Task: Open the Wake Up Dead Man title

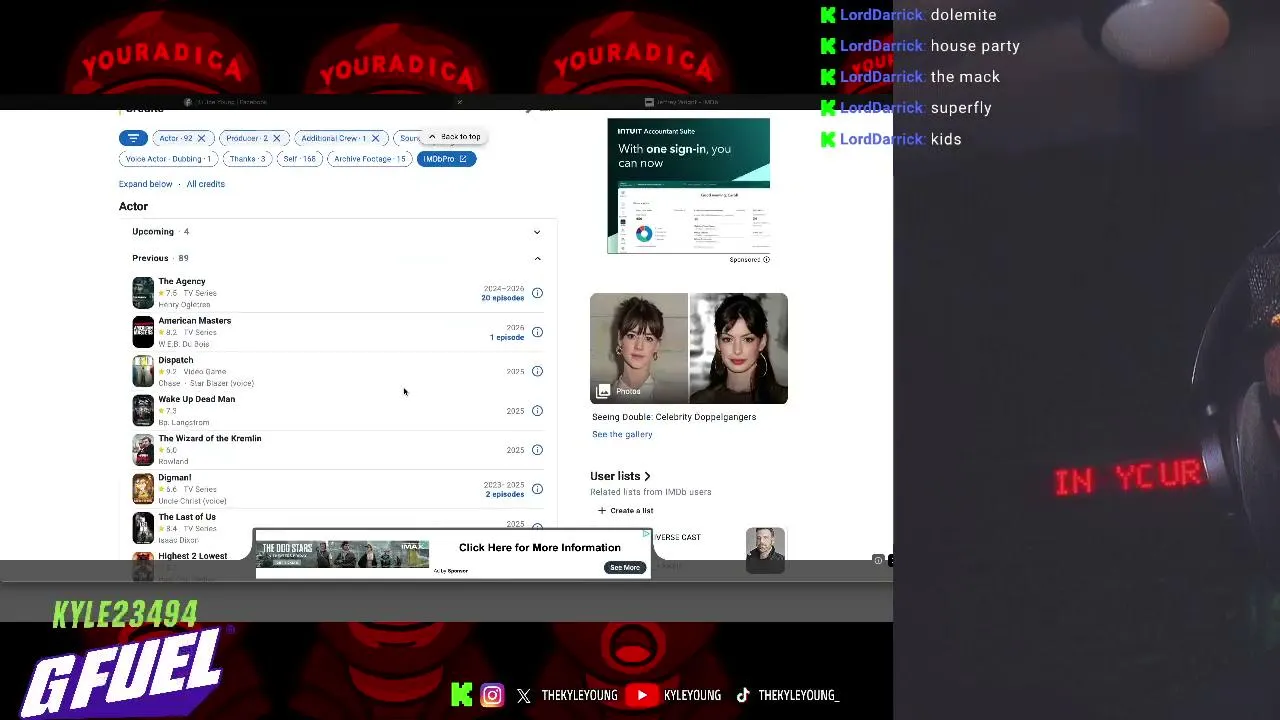Action: point(197,399)
